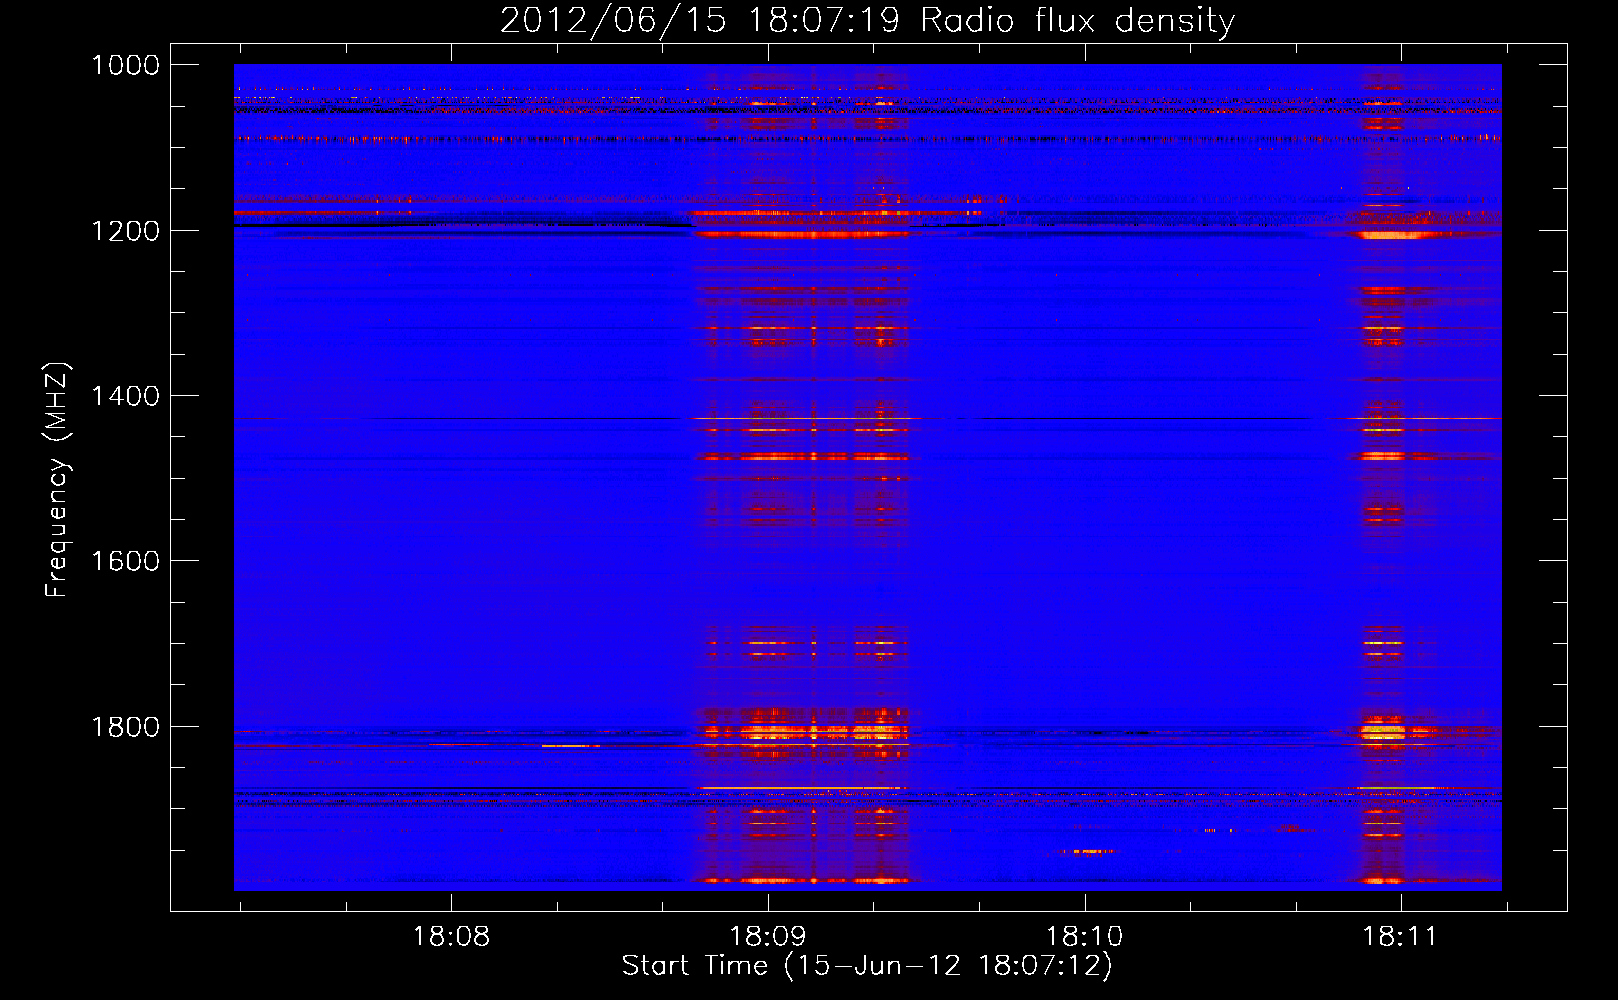Click the 18:09 time tick label
The image size is (1618, 1000).
pyautogui.click(x=768, y=937)
